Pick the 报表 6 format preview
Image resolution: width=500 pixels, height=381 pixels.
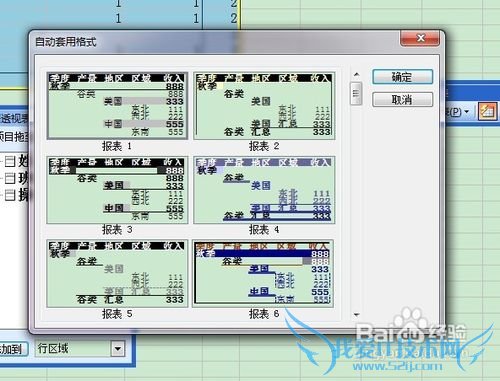[264, 273]
